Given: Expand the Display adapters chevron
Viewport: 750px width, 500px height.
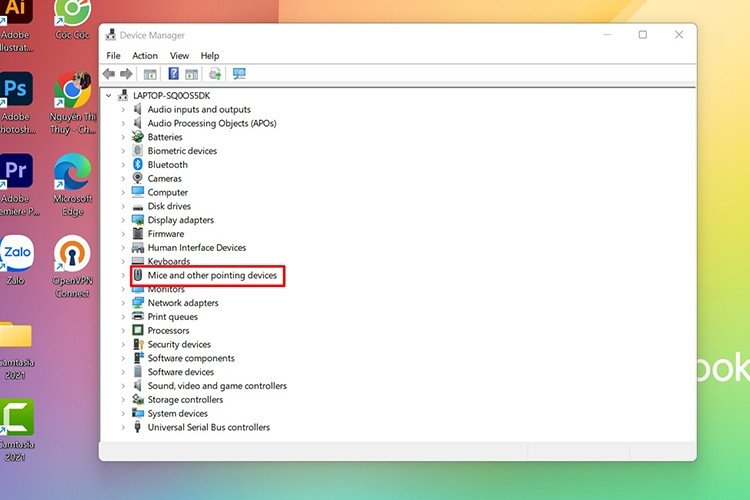Looking at the screenshot, I should tap(123, 220).
